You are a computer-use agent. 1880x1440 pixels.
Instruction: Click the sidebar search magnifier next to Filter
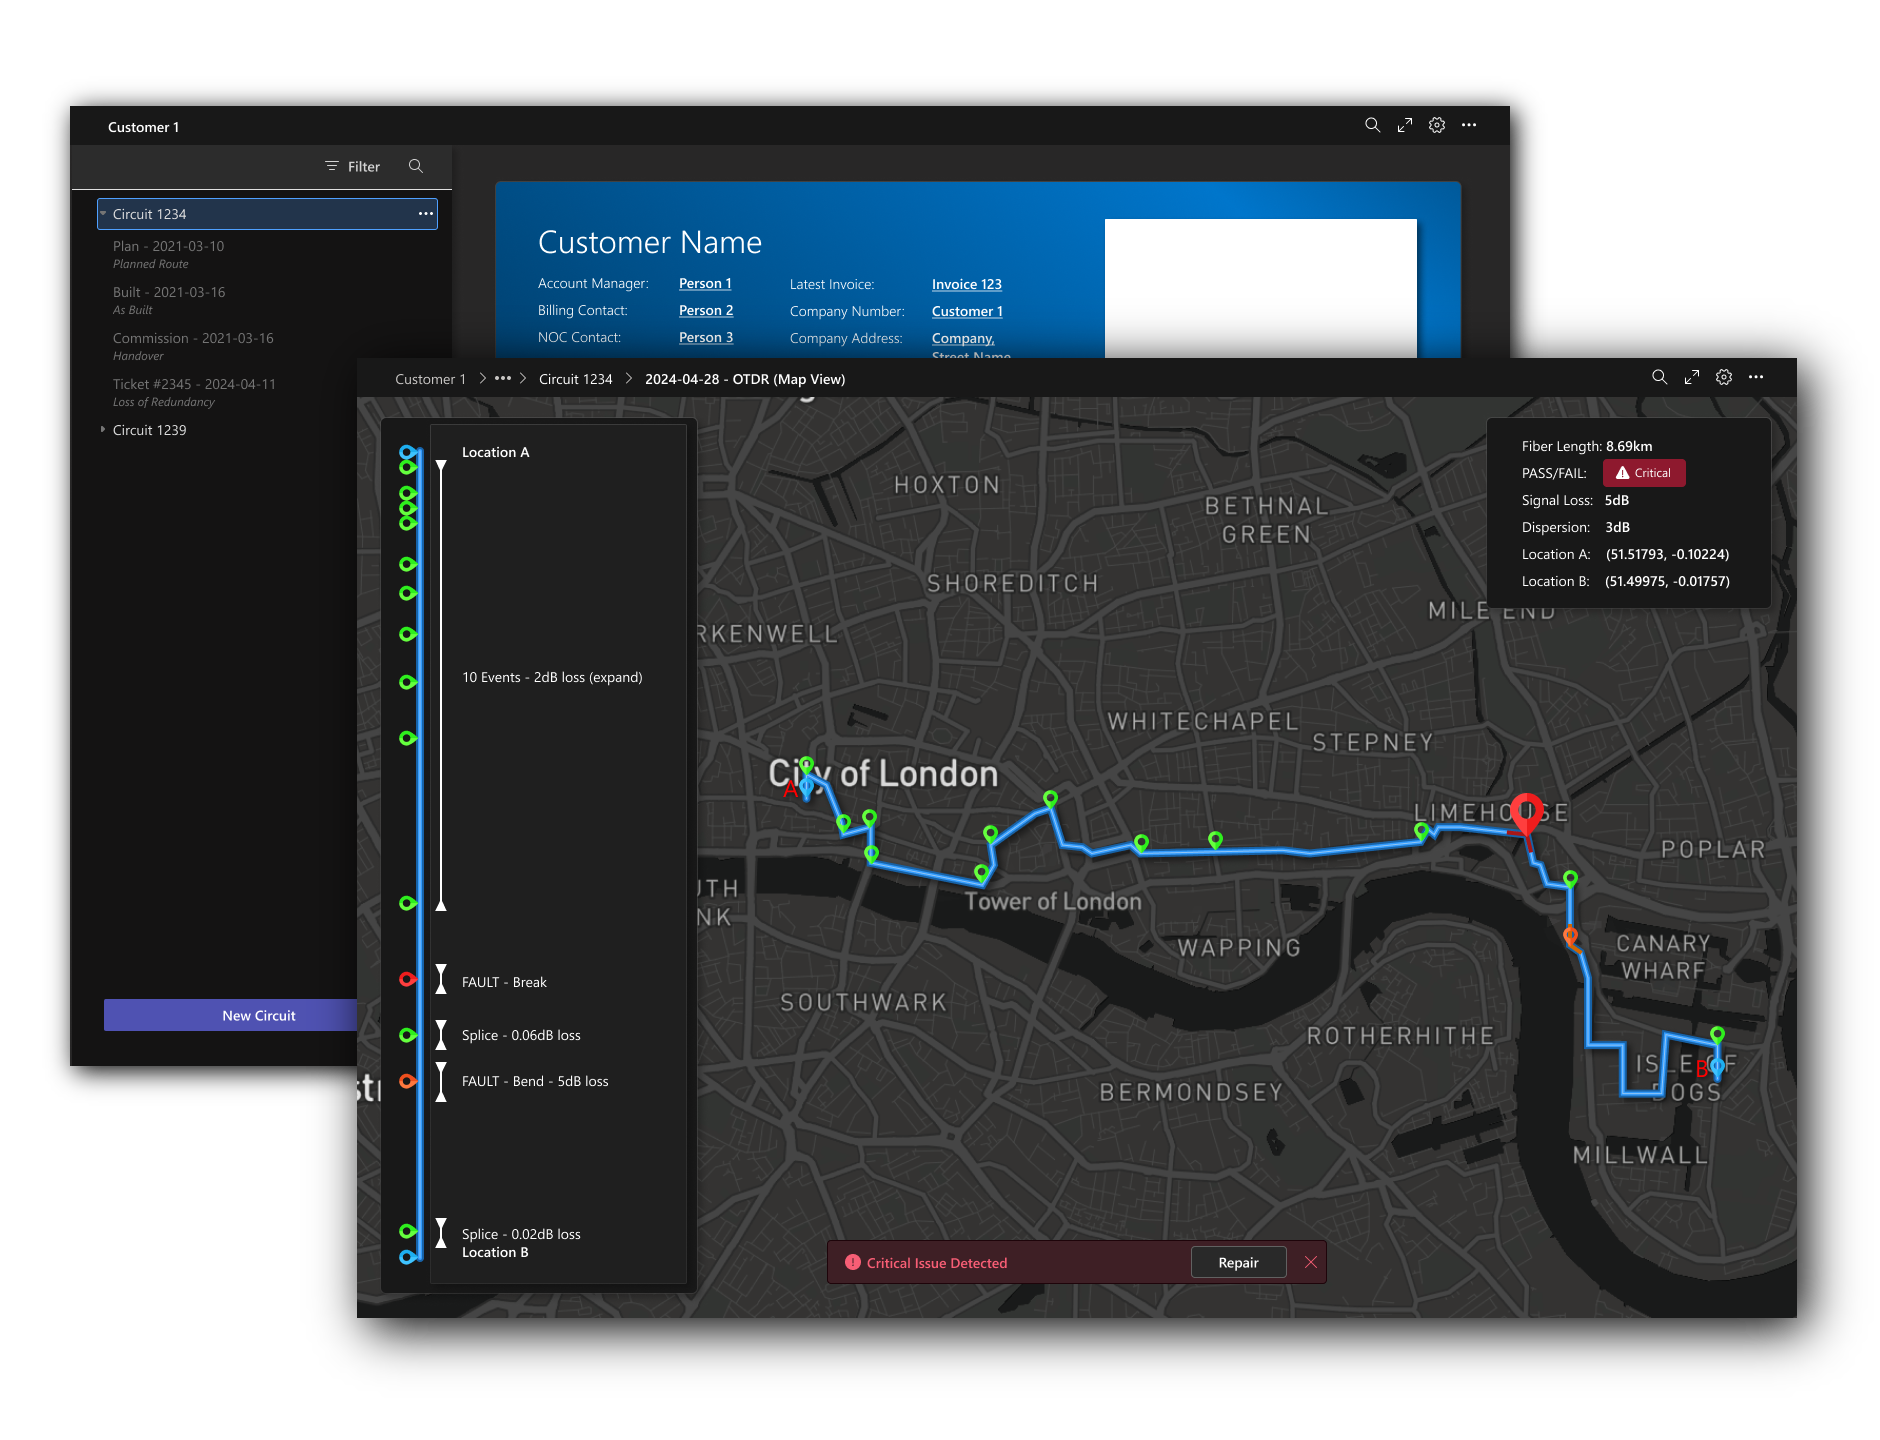416,166
